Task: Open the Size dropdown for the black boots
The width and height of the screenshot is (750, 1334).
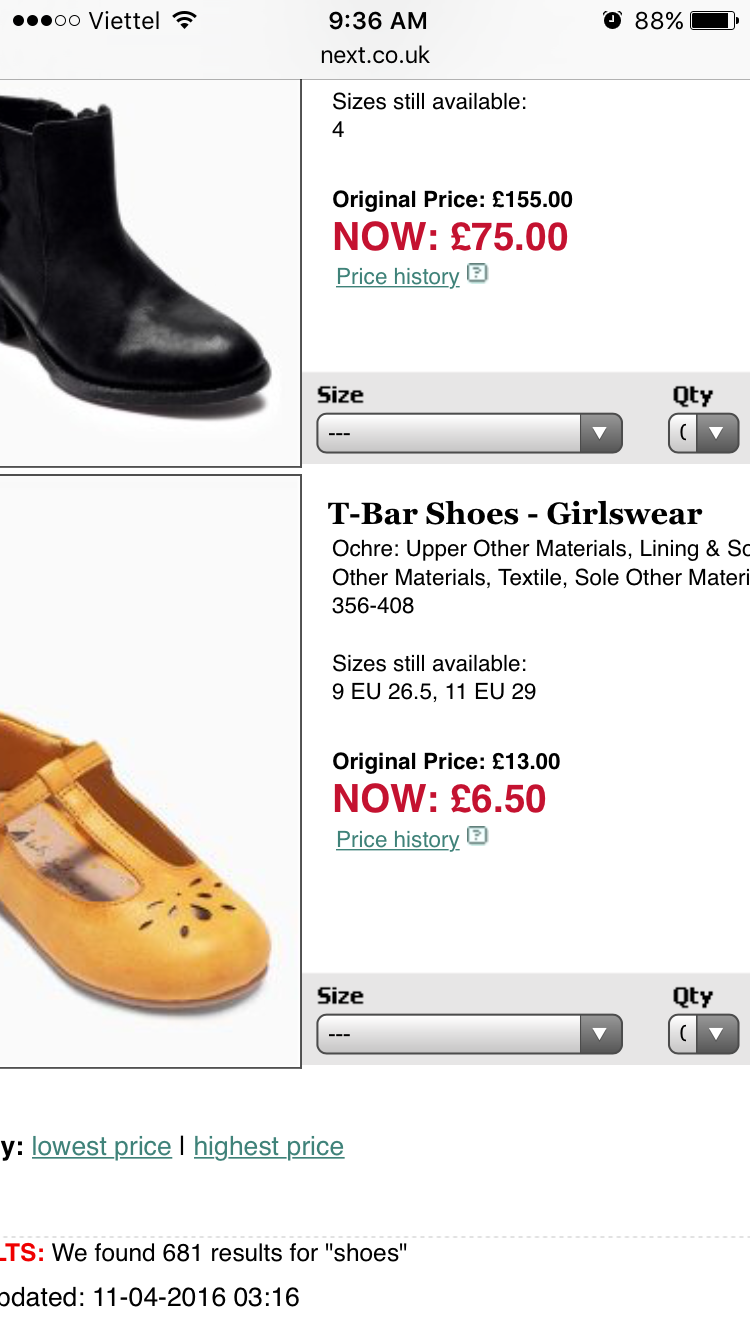Action: pyautogui.click(x=470, y=434)
